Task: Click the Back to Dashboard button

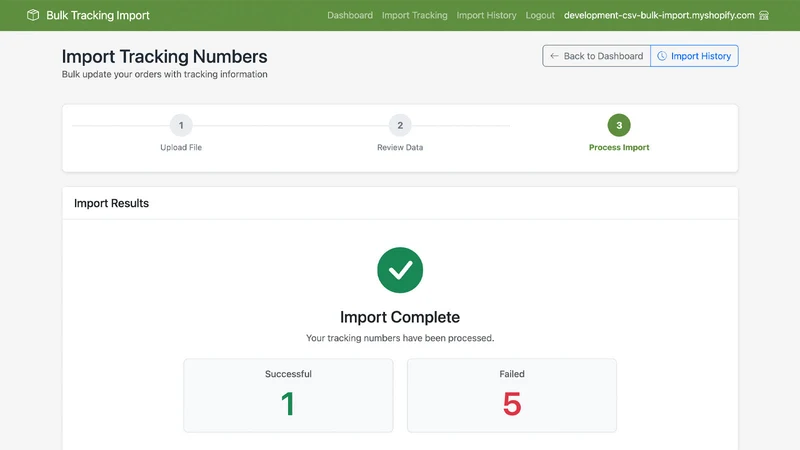Action: (596, 56)
